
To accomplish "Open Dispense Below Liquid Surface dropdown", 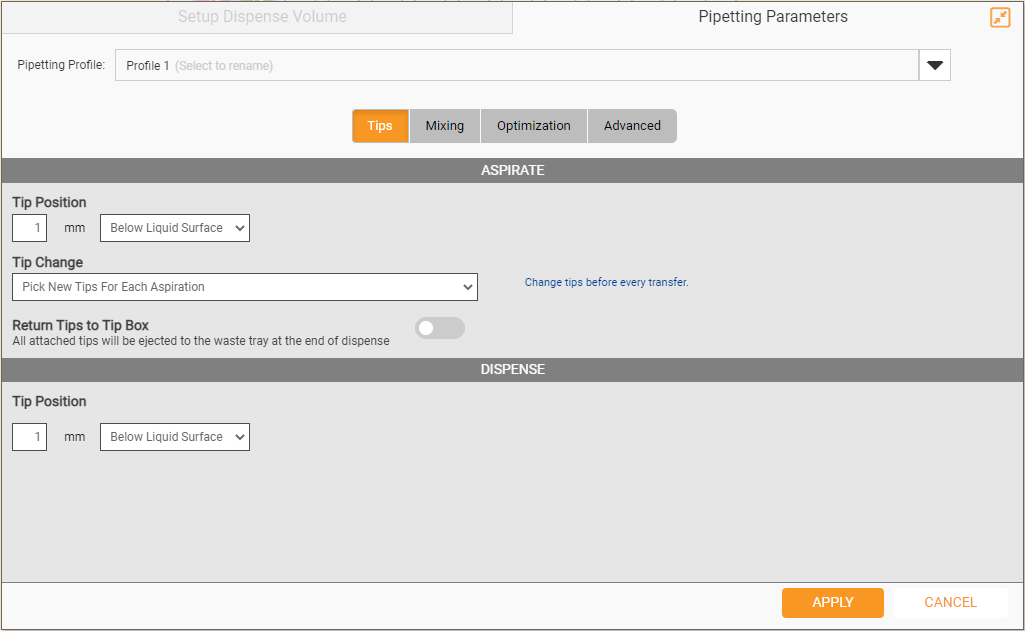I will pyautogui.click(x=175, y=437).
